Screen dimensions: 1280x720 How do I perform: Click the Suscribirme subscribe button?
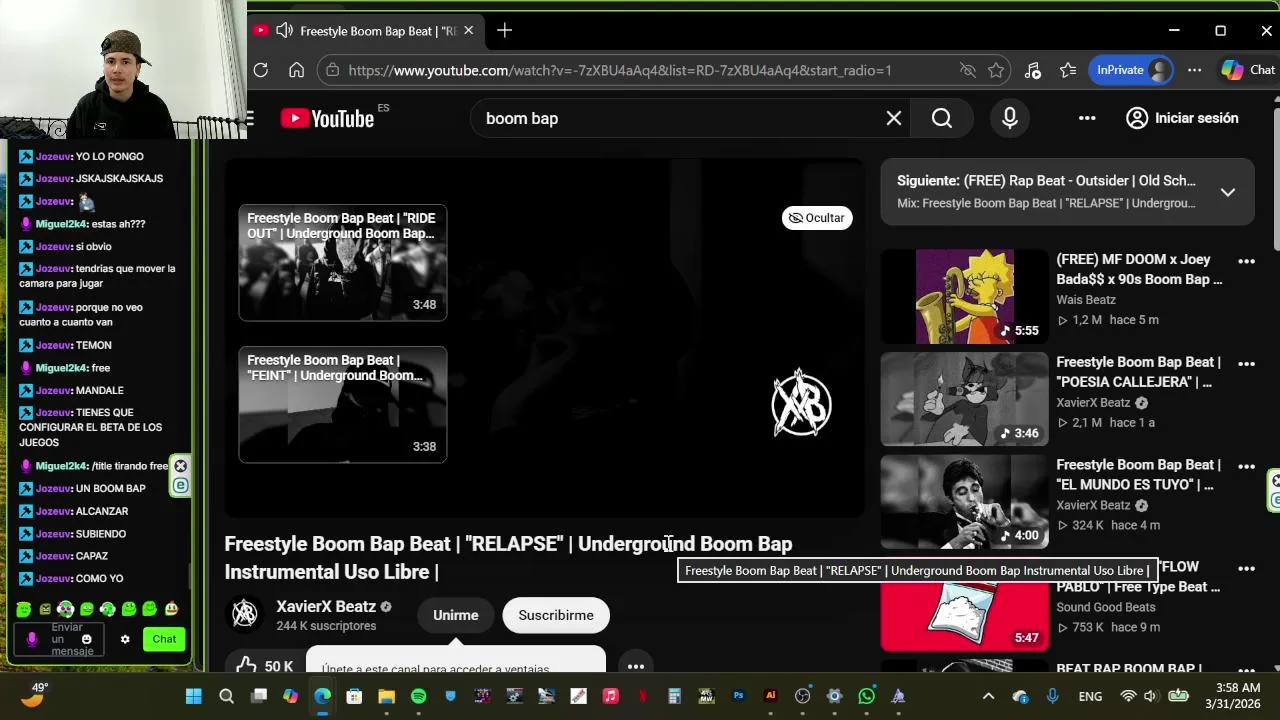[x=556, y=615]
